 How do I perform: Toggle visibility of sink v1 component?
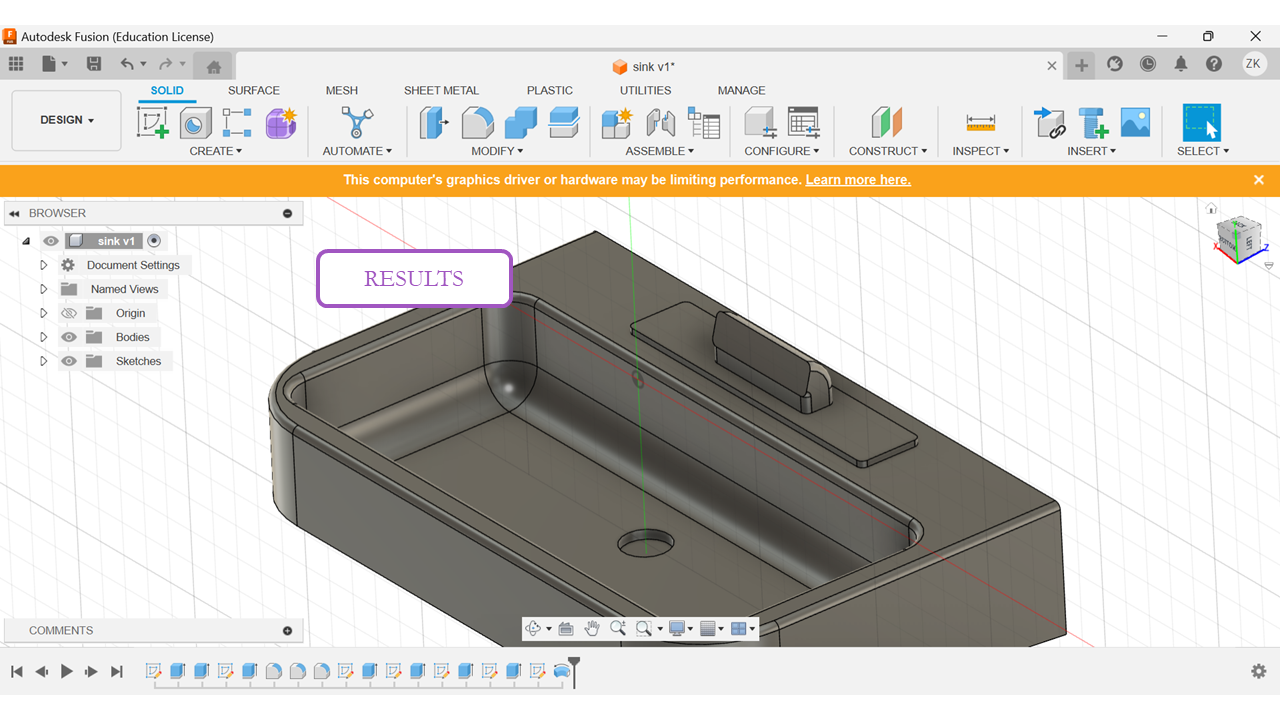[x=51, y=241]
